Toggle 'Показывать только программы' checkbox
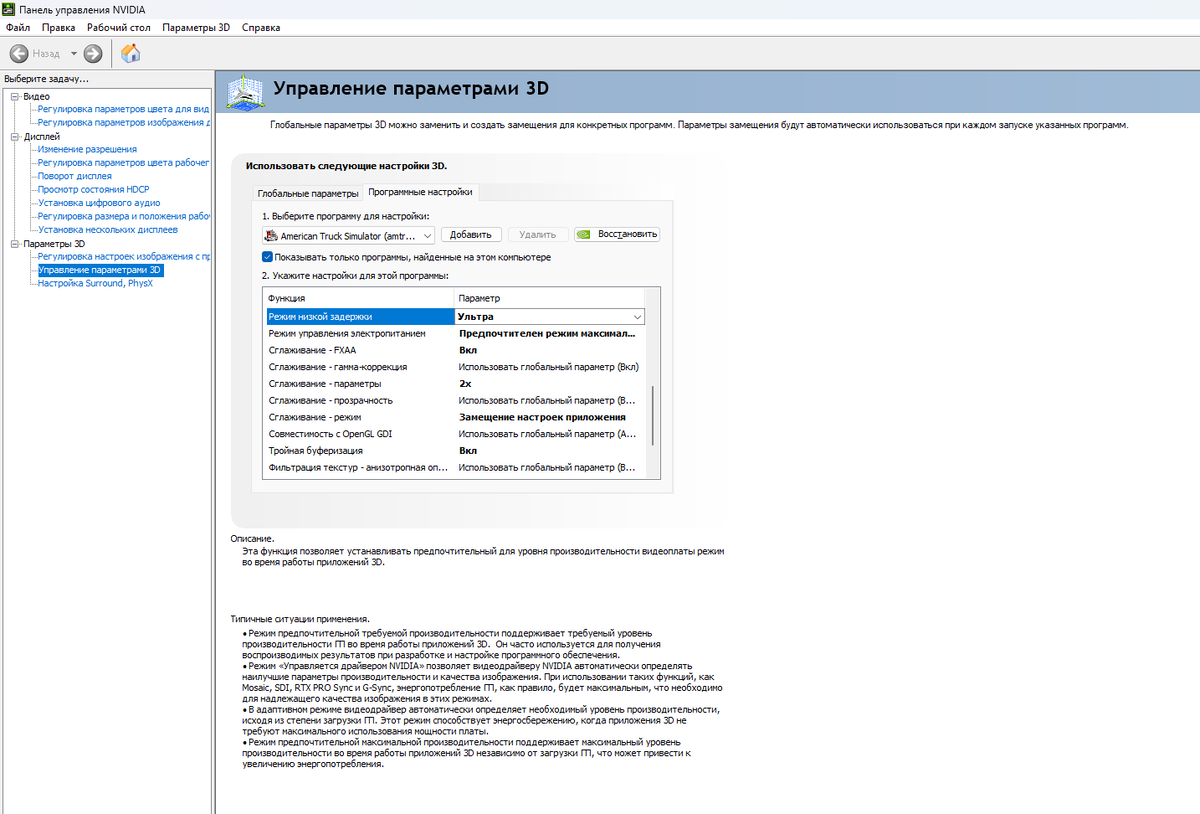The image size is (1200, 814). (x=268, y=257)
